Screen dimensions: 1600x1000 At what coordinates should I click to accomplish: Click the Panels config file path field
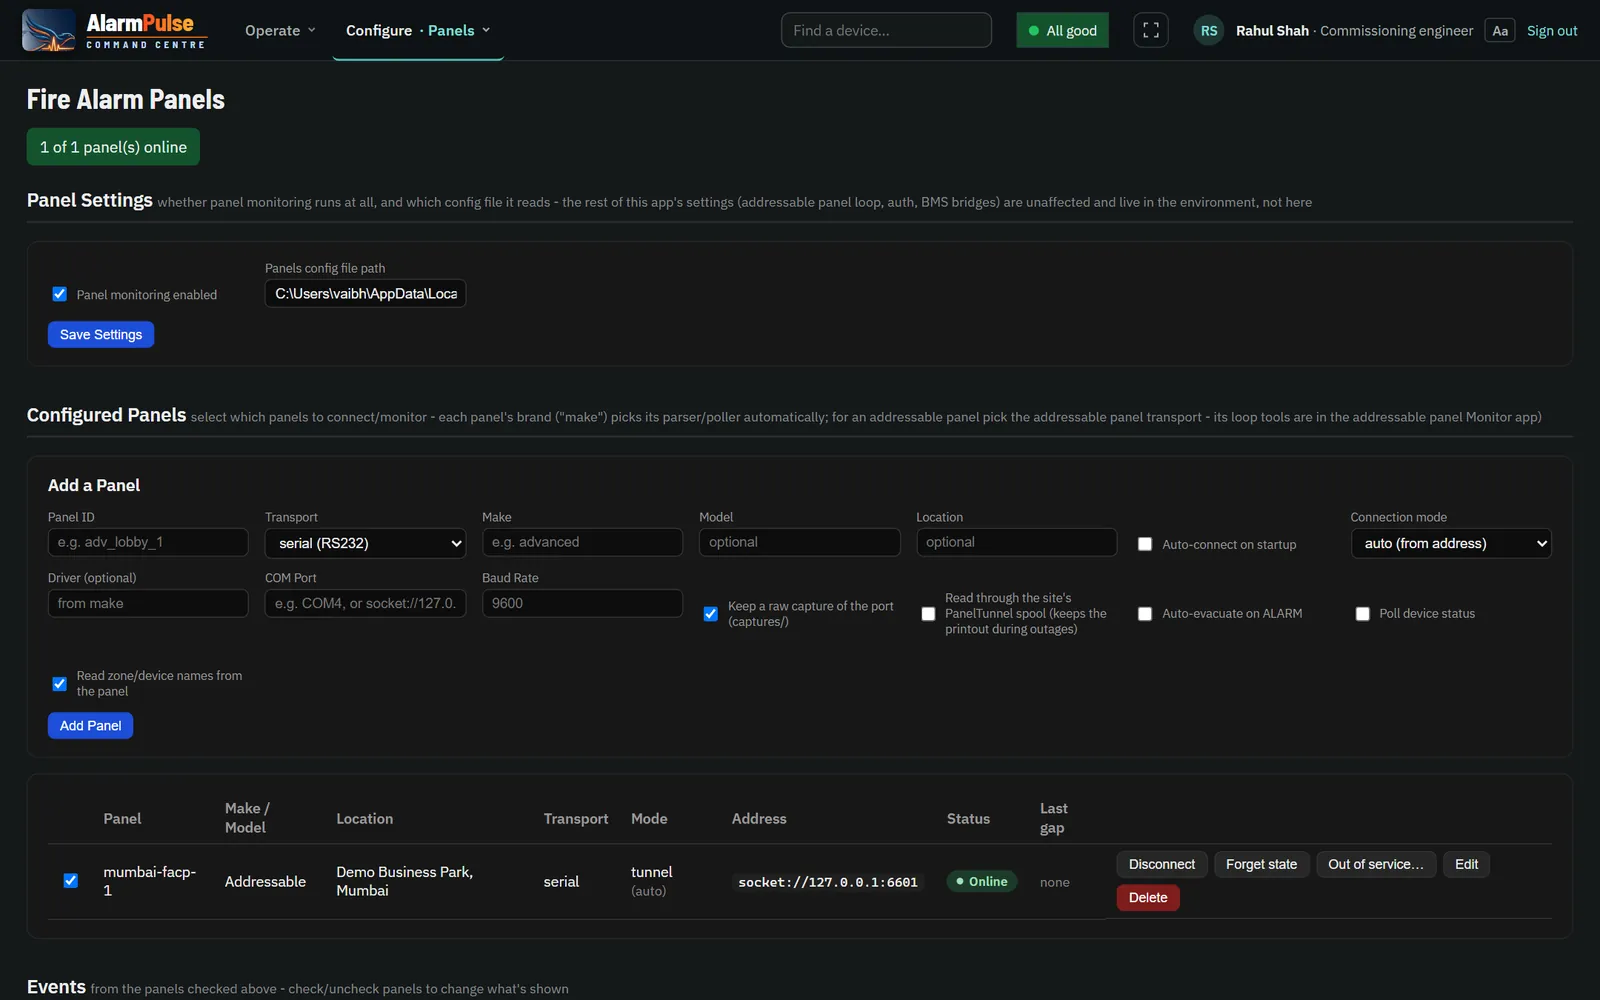tap(365, 293)
